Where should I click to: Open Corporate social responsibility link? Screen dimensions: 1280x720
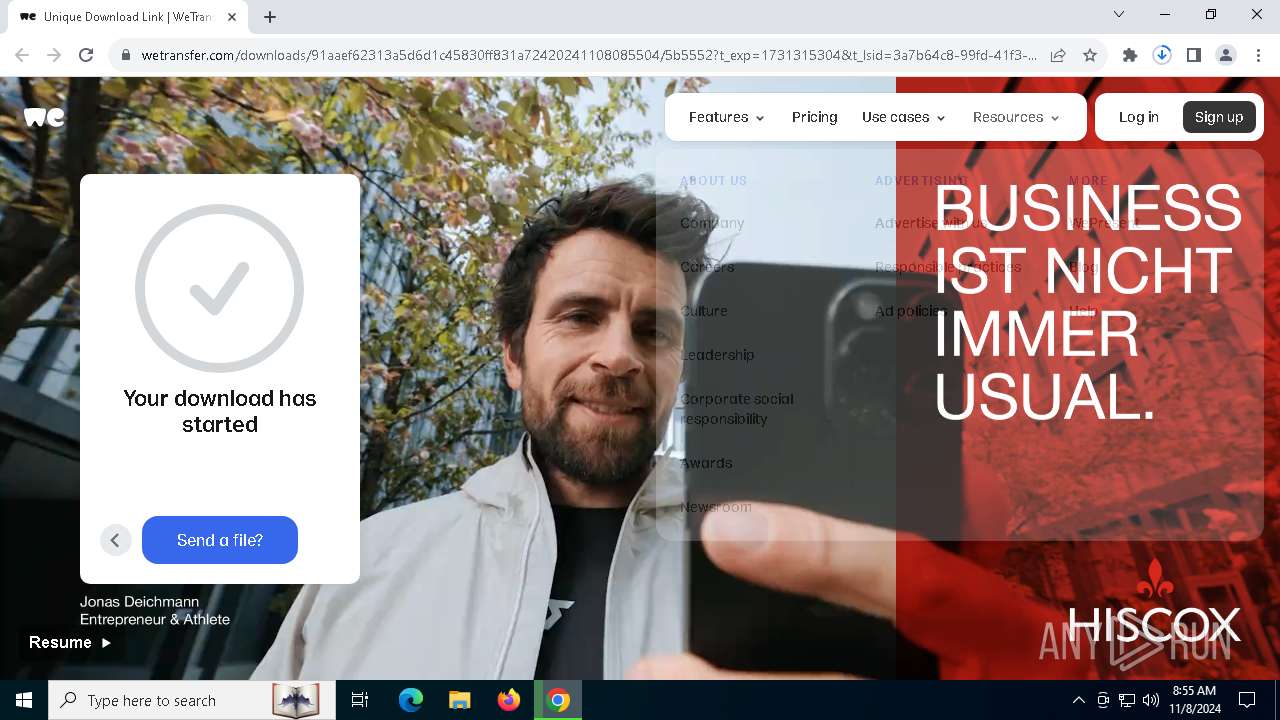(737, 409)
